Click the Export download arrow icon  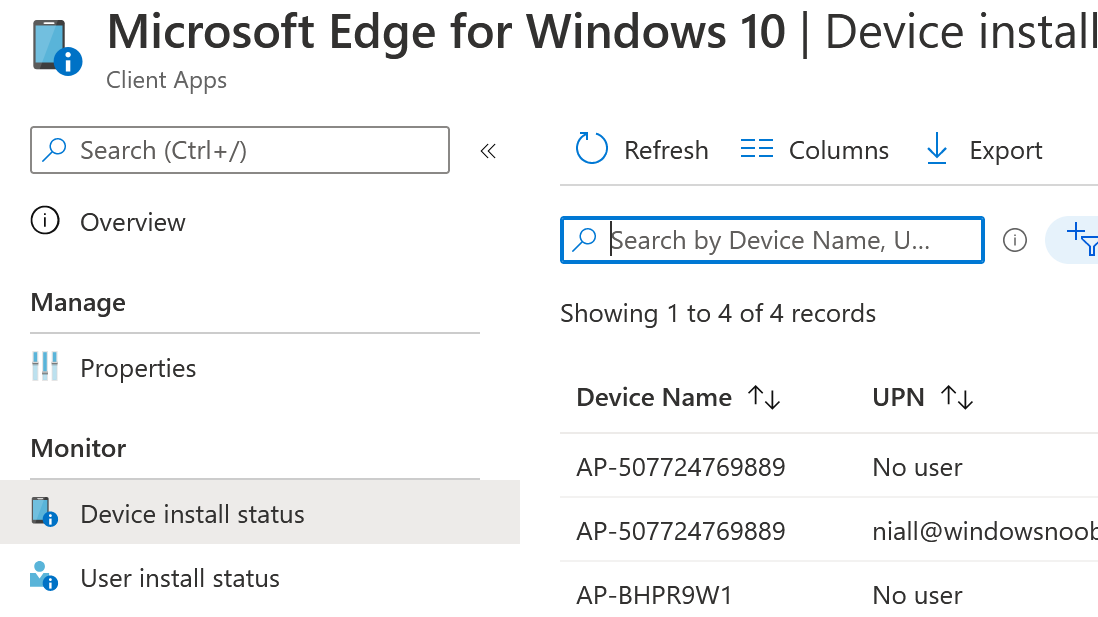tap(936, 149)
